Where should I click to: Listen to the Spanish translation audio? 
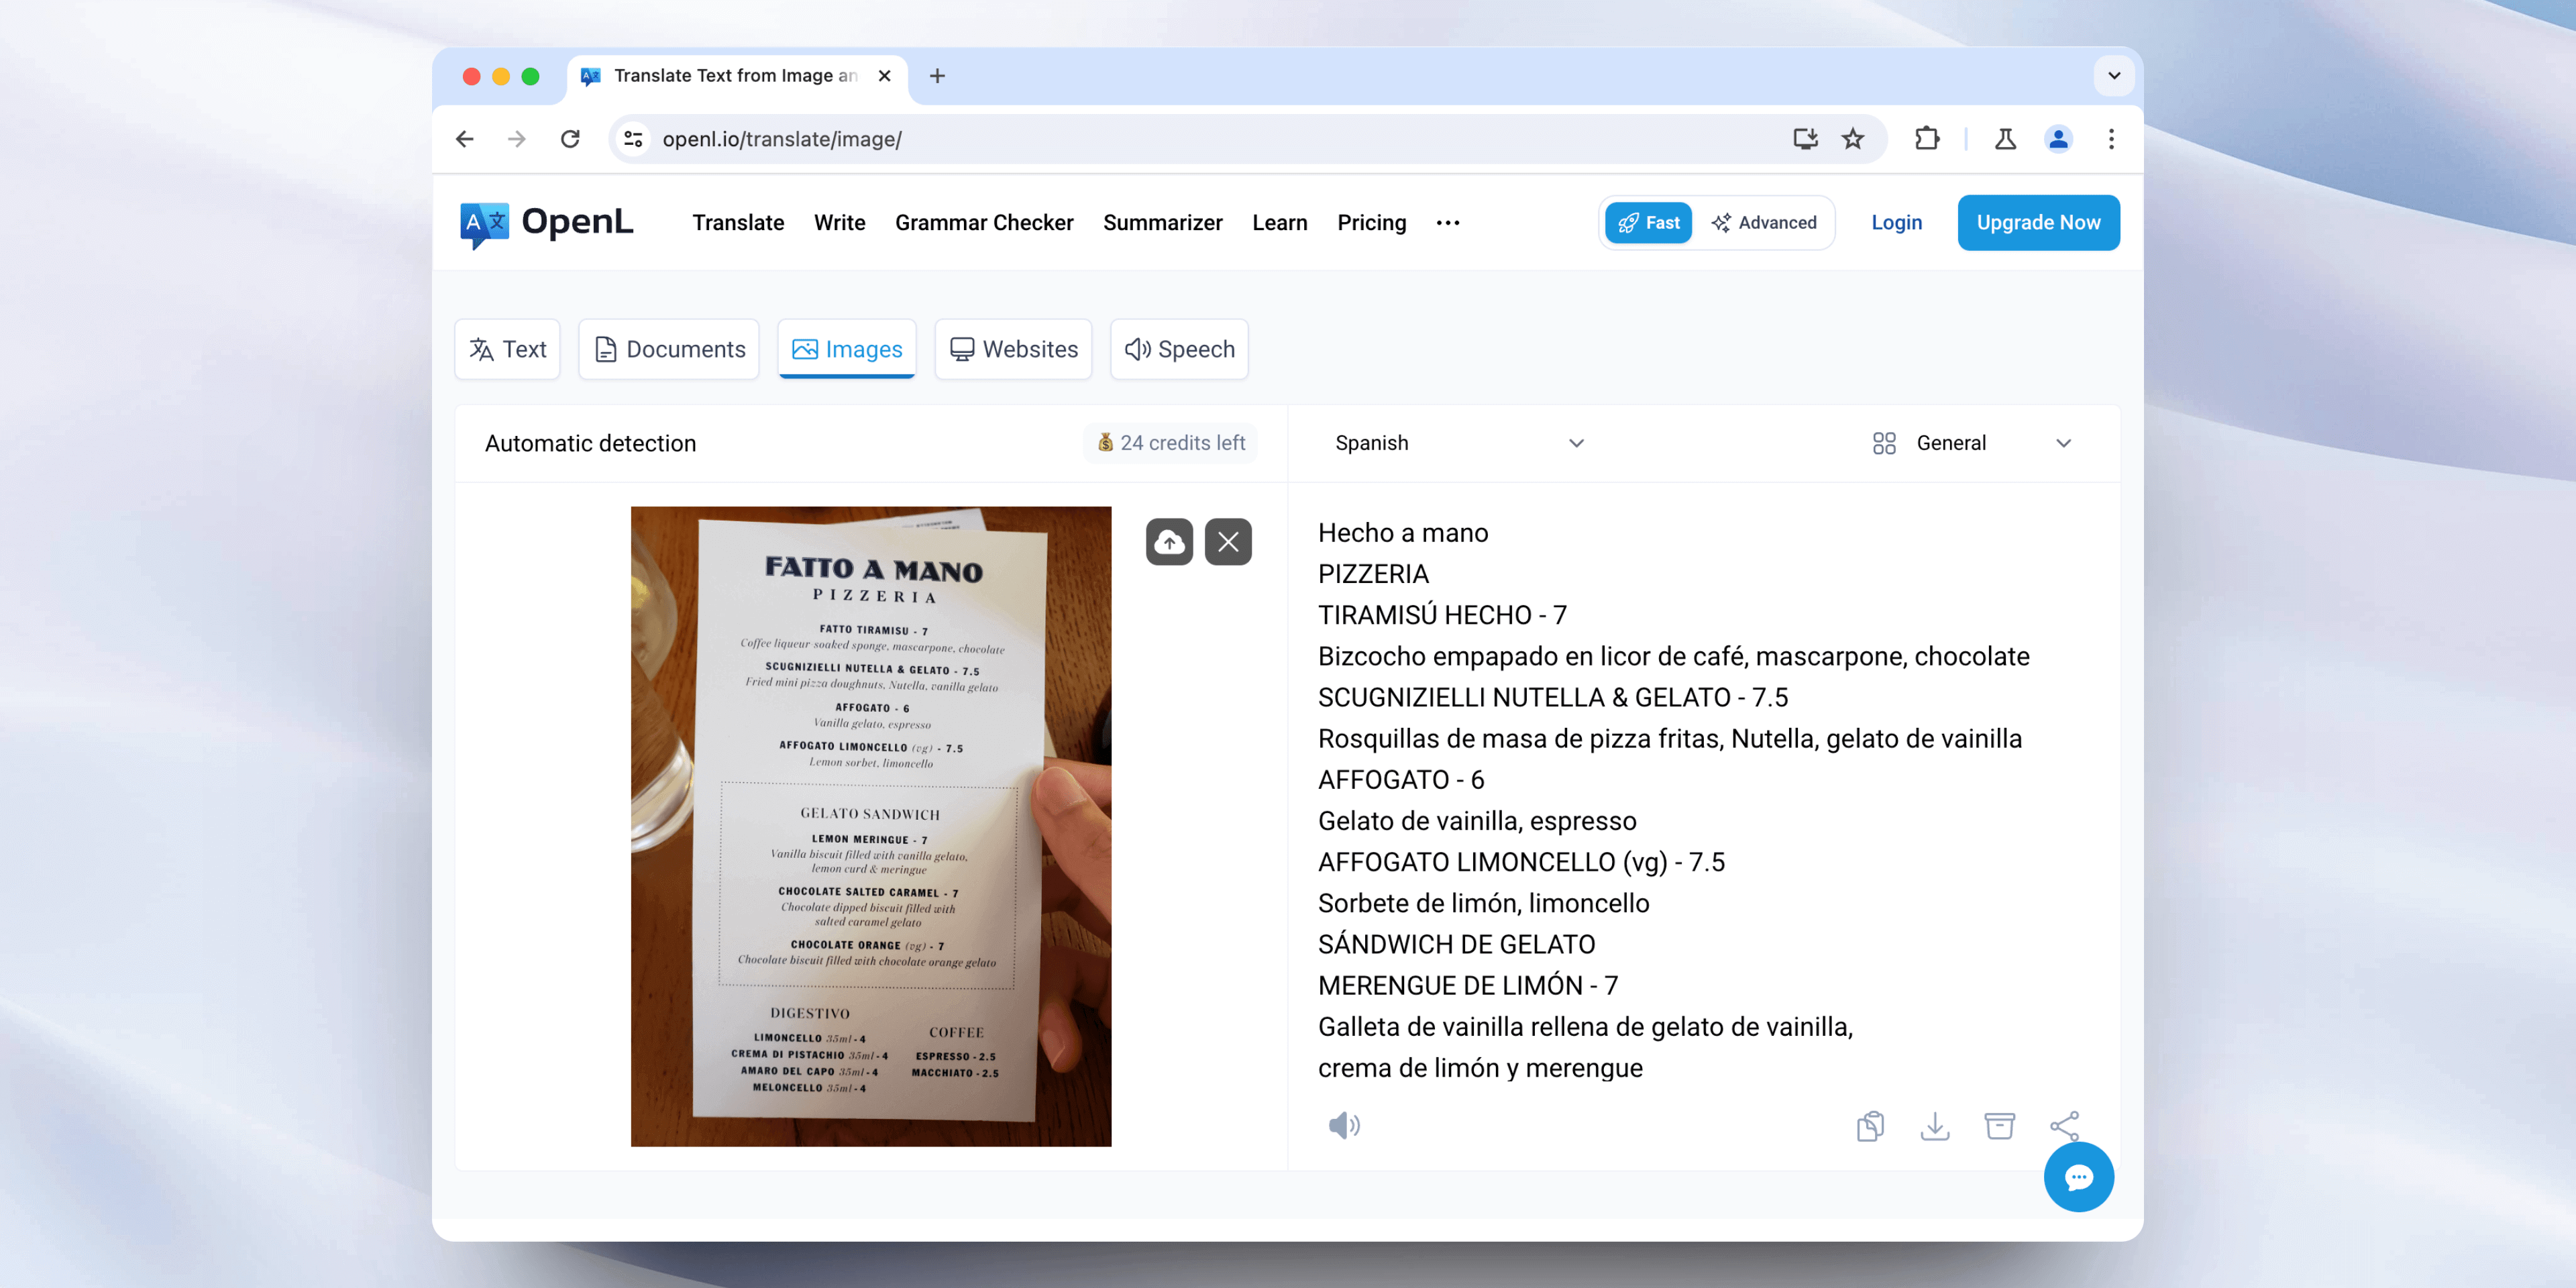click(x=1345, y=1125)
